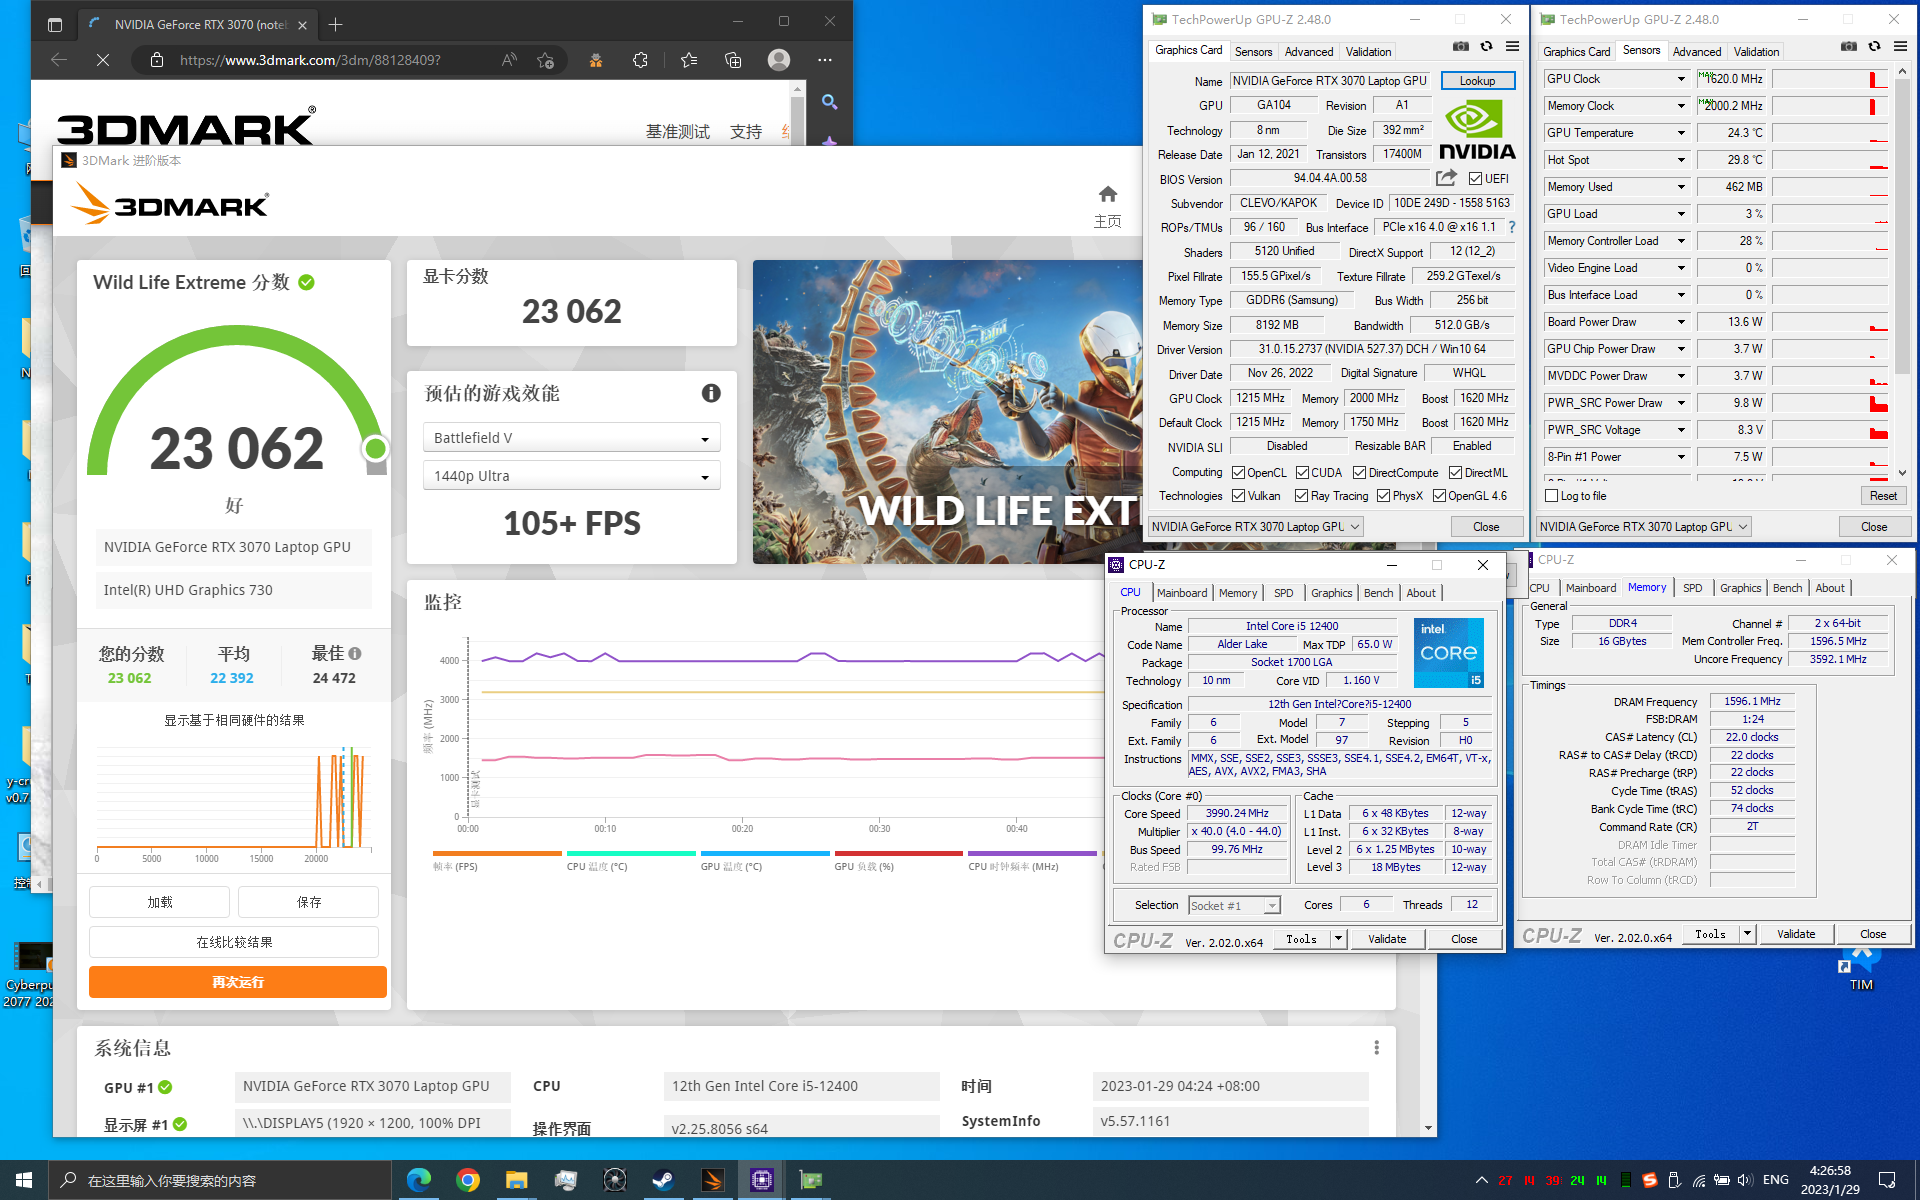Open Steam from the taskbar
The image size is (1920, 1200).
(x=663, y=1180)
